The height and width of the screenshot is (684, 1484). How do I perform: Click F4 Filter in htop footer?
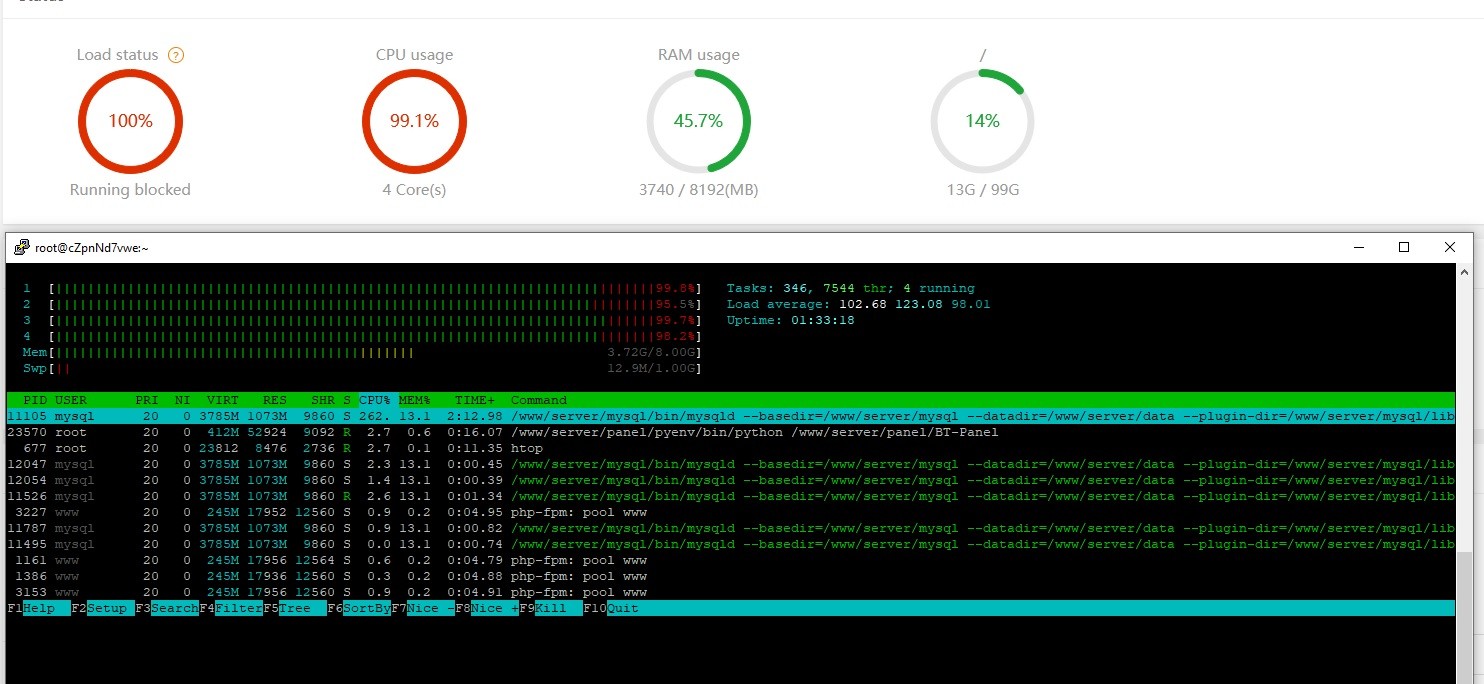click(237, 608)
